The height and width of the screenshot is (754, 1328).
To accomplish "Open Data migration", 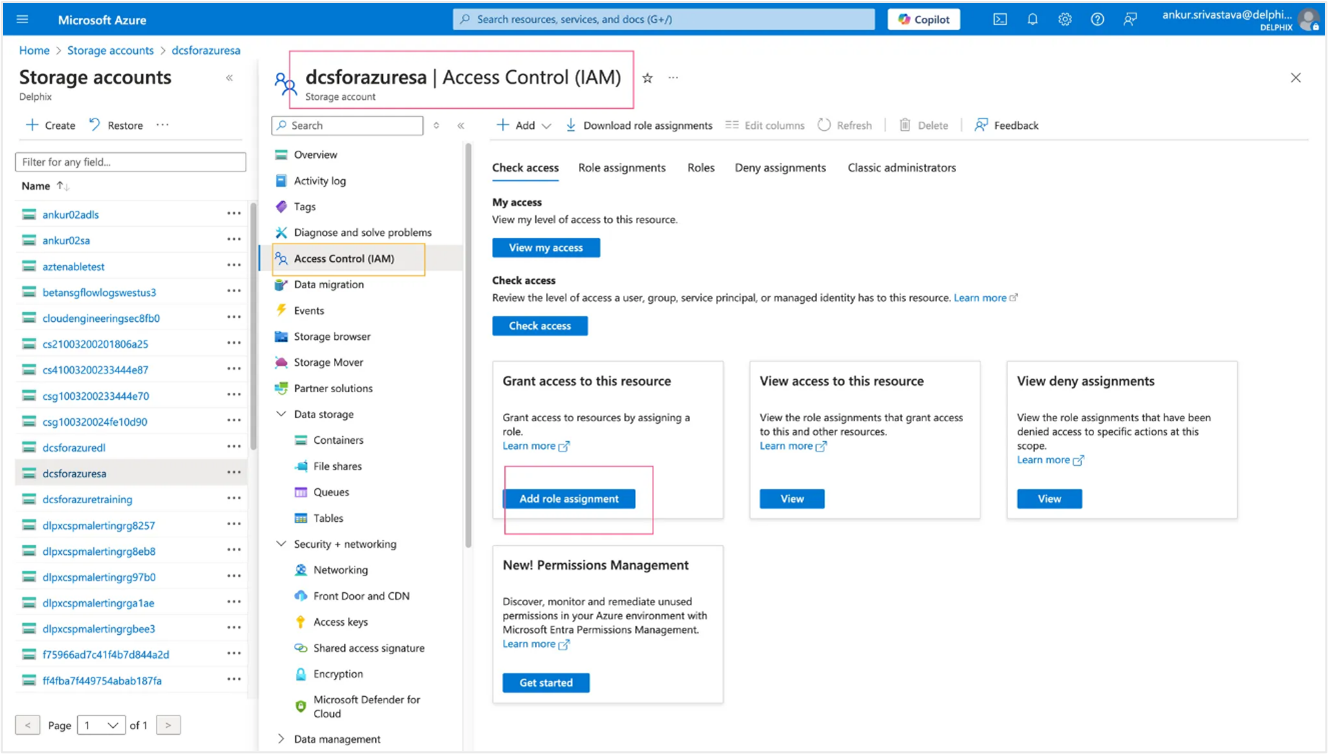I will point(328,284).
